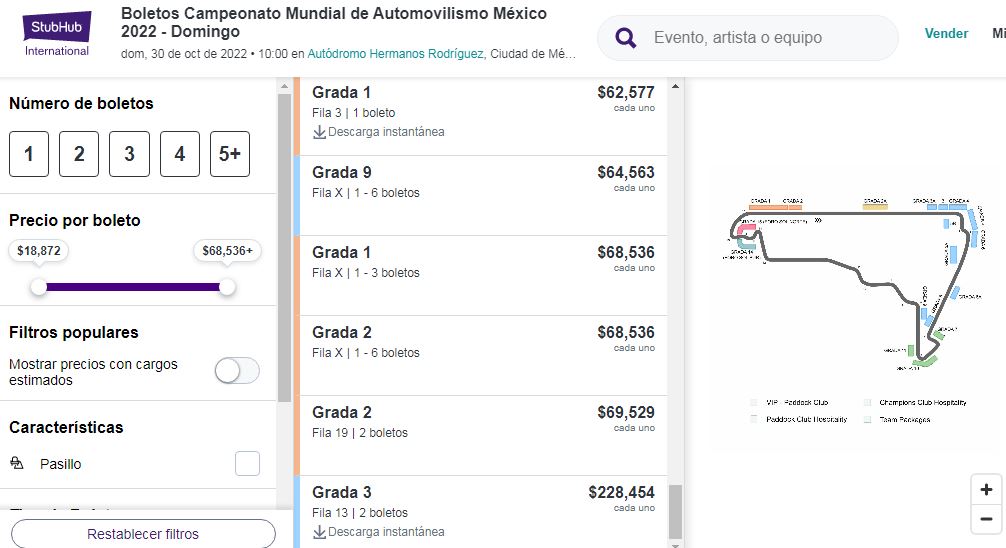Zoom out on the circuit map
The width and height of the screenshot is (1006, 548).
click(x=986, y=518)
